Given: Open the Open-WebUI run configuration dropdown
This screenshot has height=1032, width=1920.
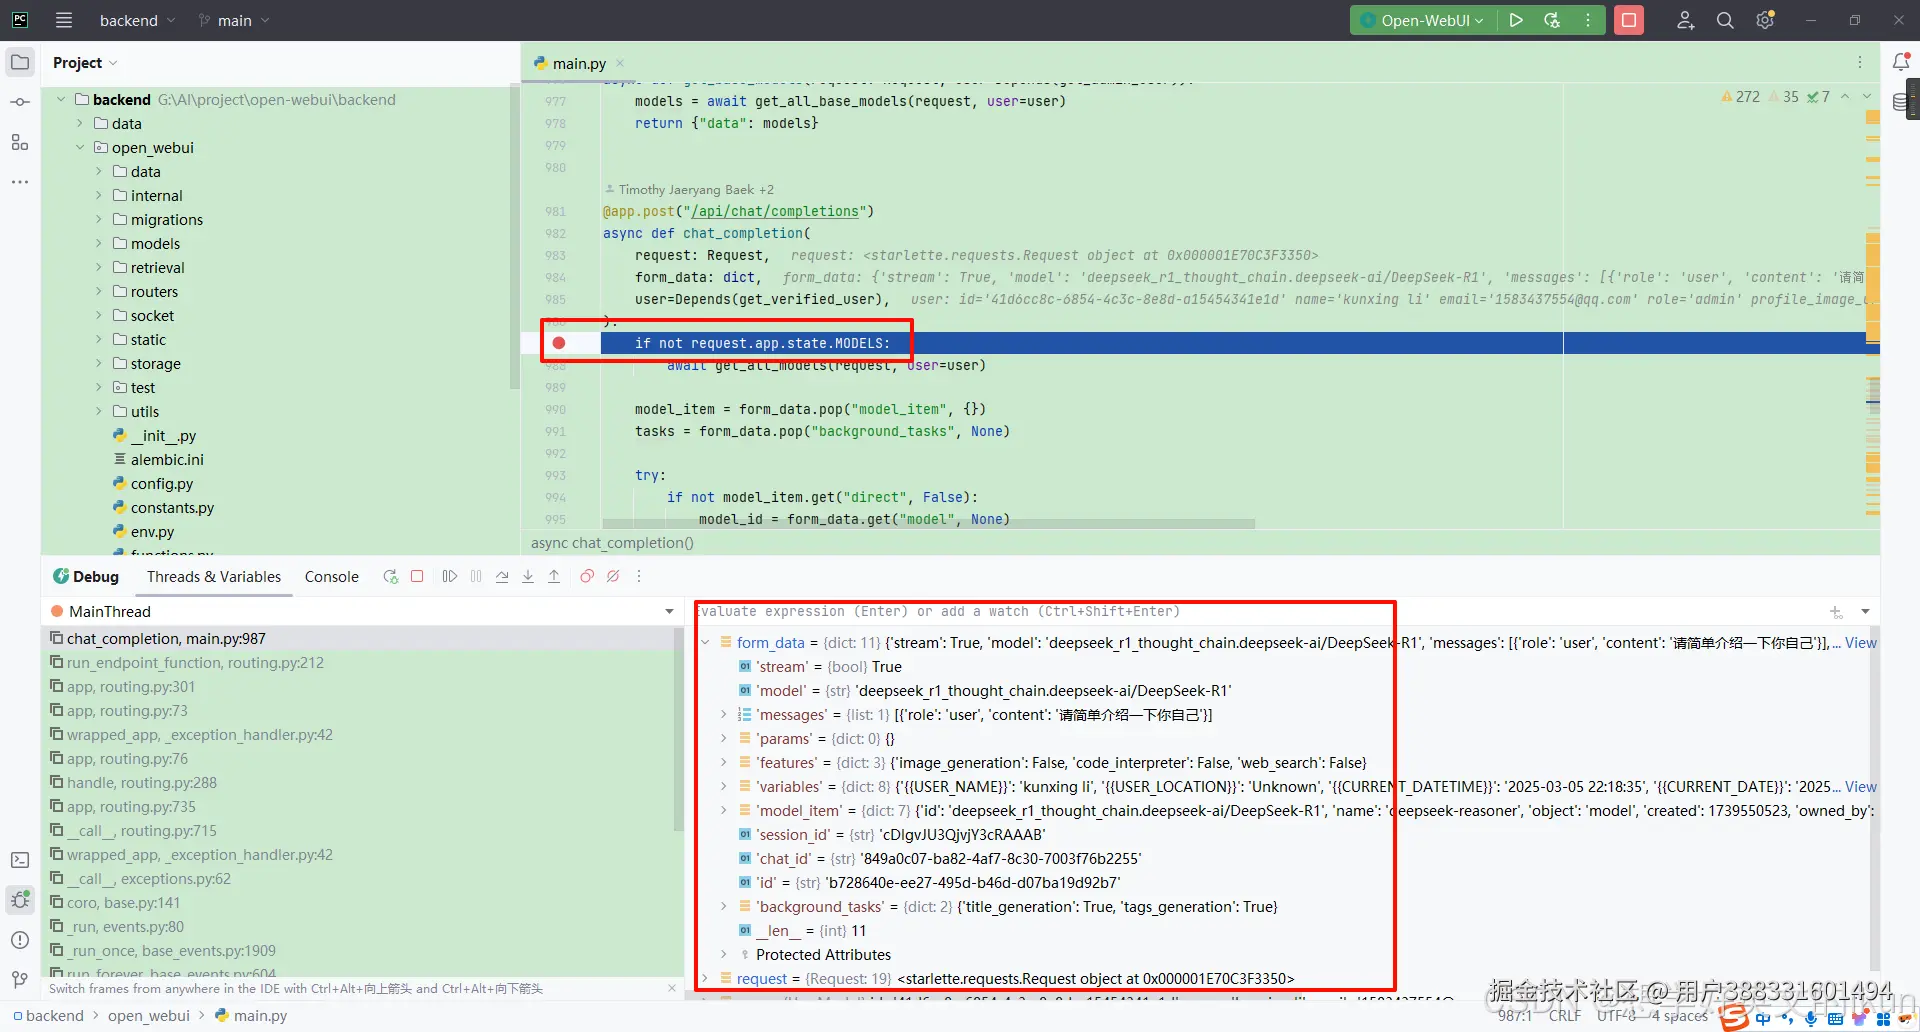Looking at the screenshot, I should pyautogui.click(x=1423, y=20).
